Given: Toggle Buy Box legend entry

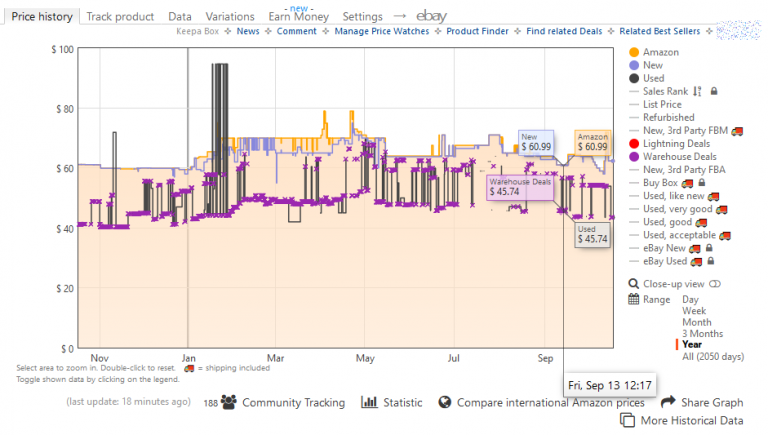Looking at the screenshot, I should tap(660, 183).
